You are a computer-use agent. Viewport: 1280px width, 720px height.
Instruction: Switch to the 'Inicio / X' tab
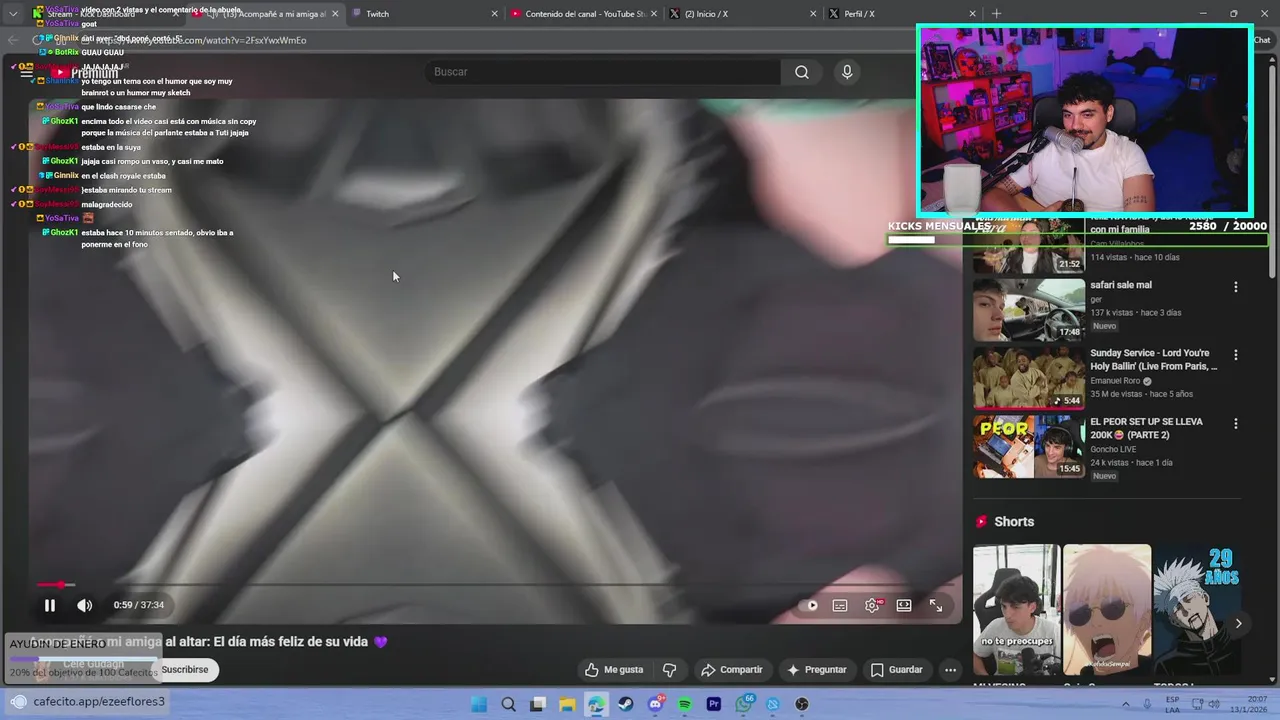click(x=742, y=14)
